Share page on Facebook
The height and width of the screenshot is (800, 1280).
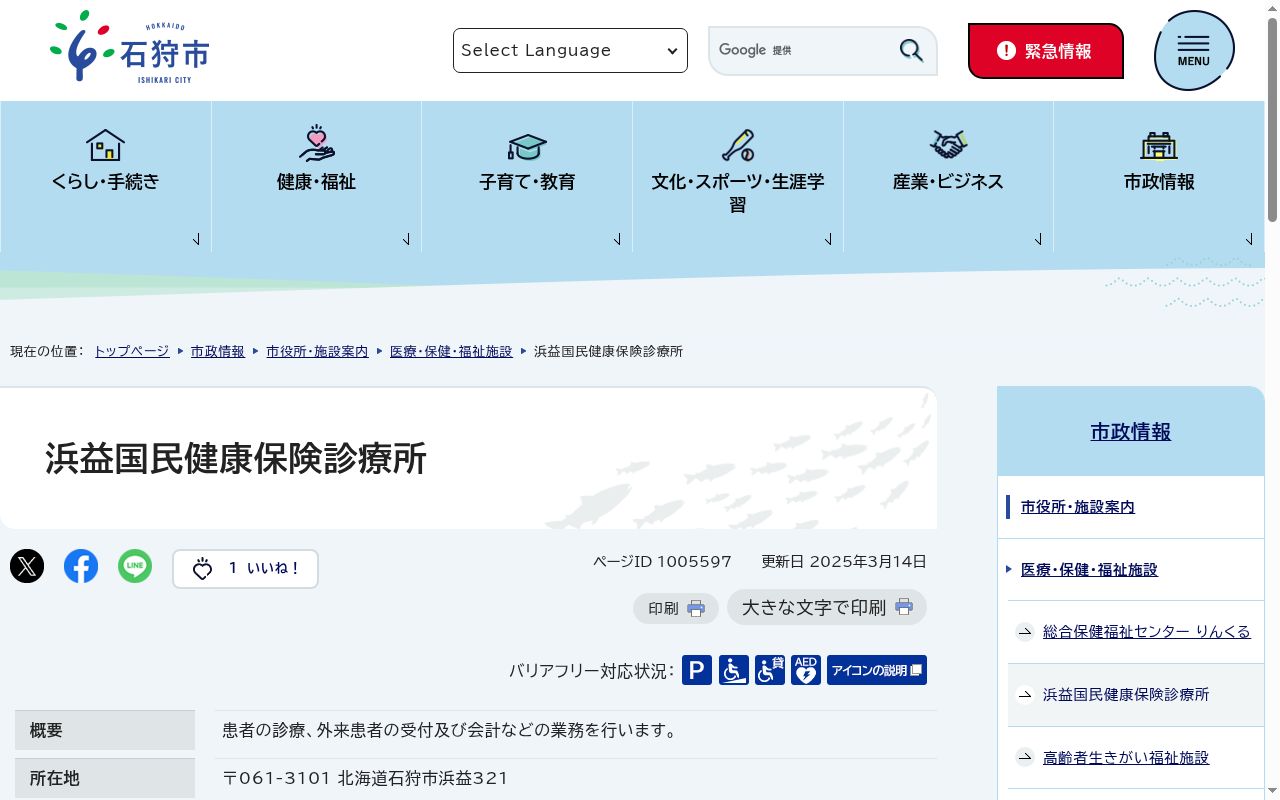(x=81, y=567)
